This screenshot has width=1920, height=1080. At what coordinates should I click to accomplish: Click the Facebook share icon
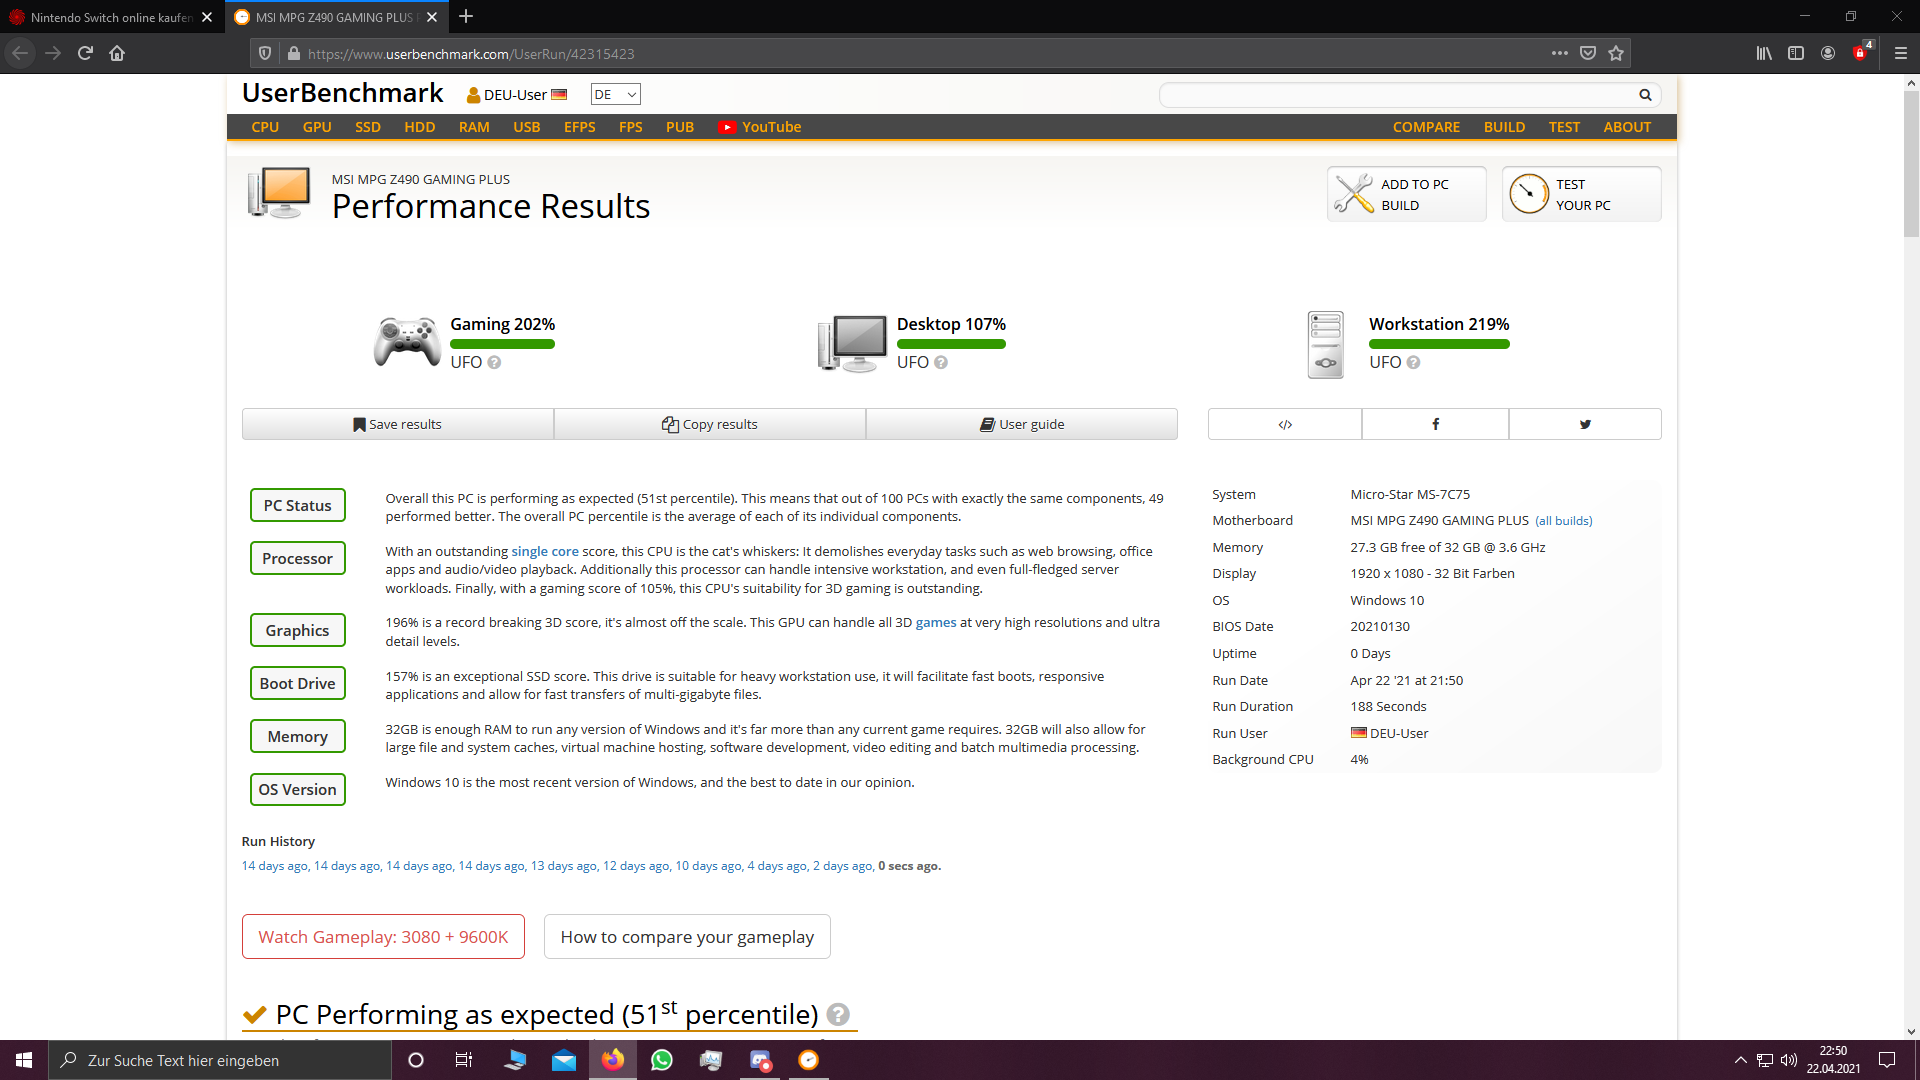pos(1435,424)
